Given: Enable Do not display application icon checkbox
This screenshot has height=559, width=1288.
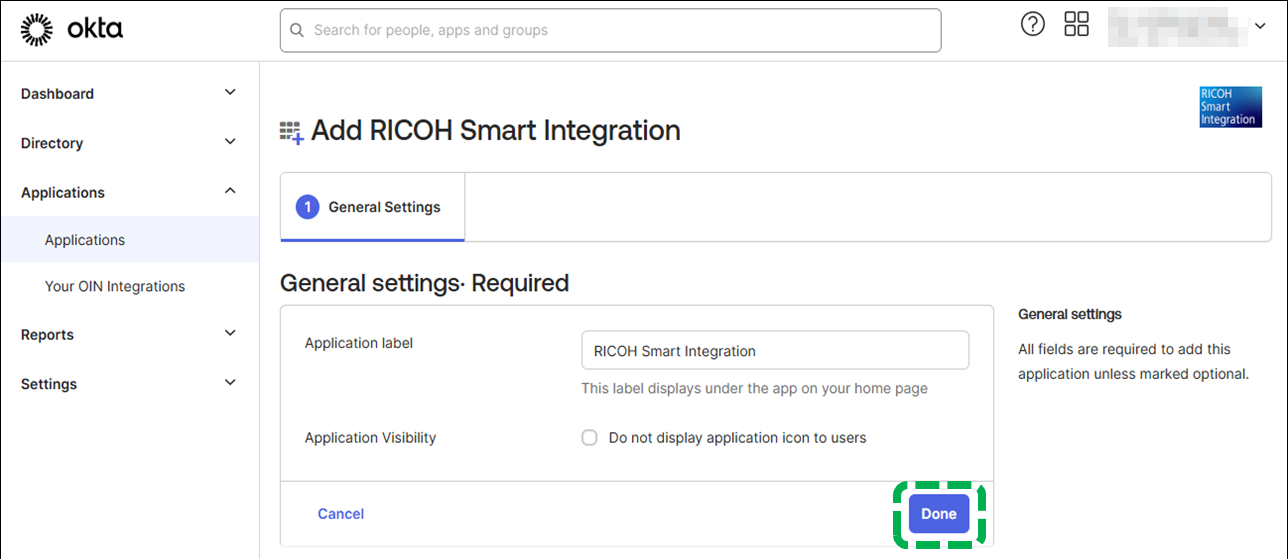Looking at the screenshot, I should click(x=590, y=438).
